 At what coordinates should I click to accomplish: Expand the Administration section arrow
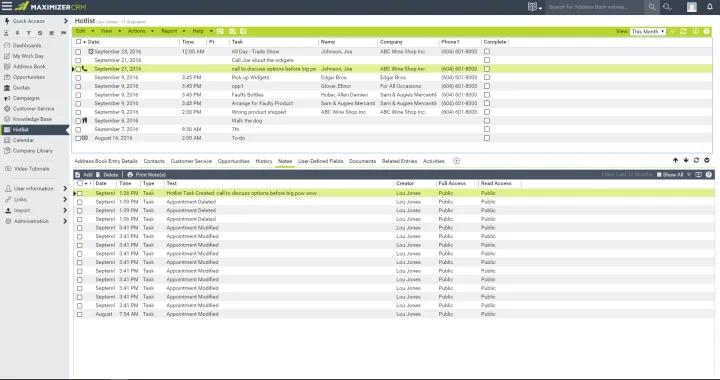(x=65, y=221)
